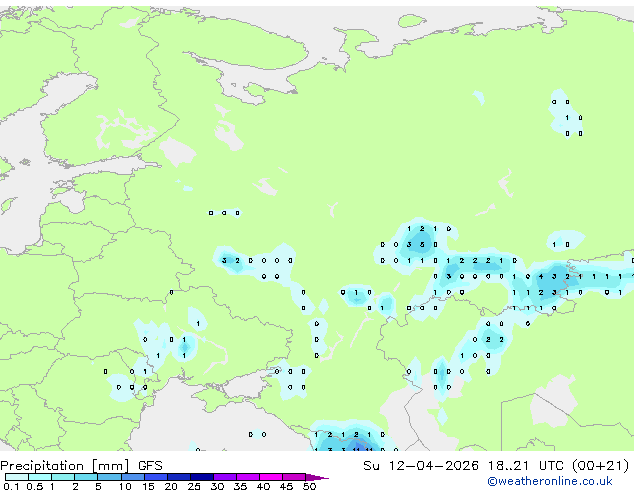634x490 pixels.
Task: Select legend swatch between 15 and 20
Action: [155, 477]
